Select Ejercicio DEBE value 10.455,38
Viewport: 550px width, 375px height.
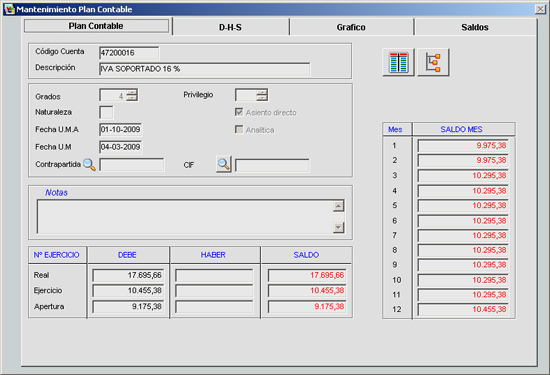pyautogui.click(x=128, y=291)
